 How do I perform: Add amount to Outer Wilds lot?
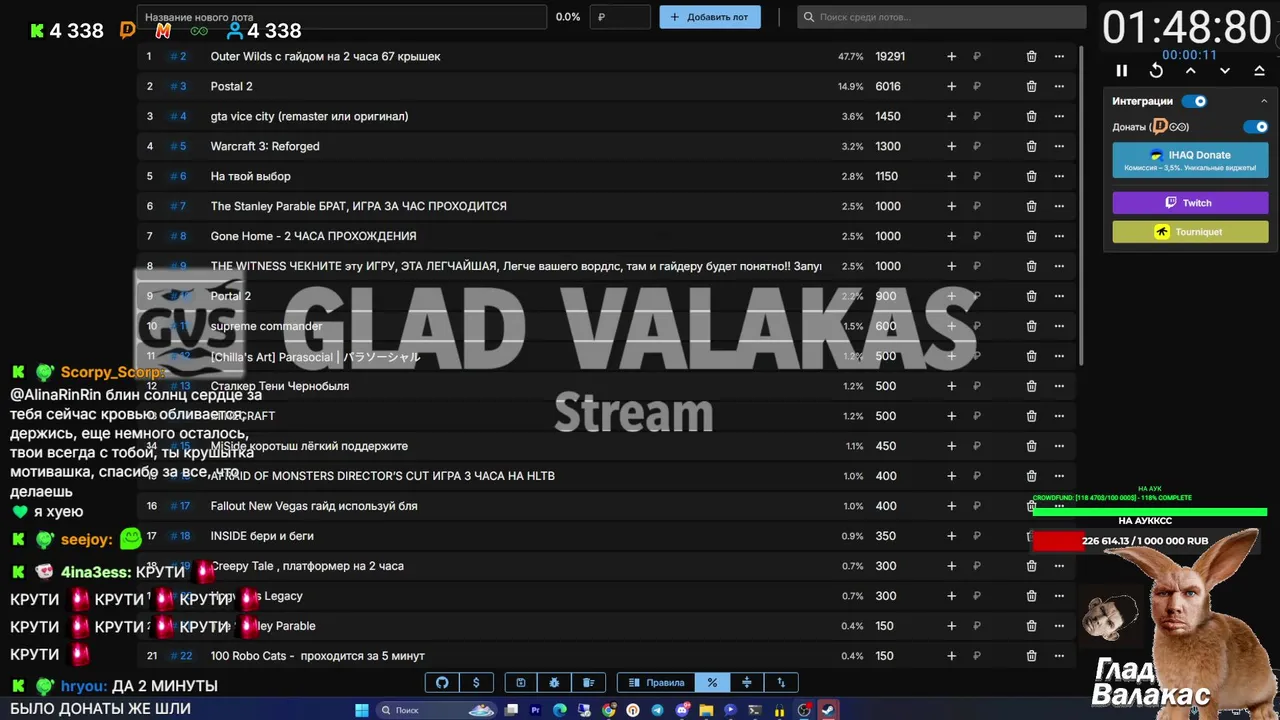tap(951, 57)
